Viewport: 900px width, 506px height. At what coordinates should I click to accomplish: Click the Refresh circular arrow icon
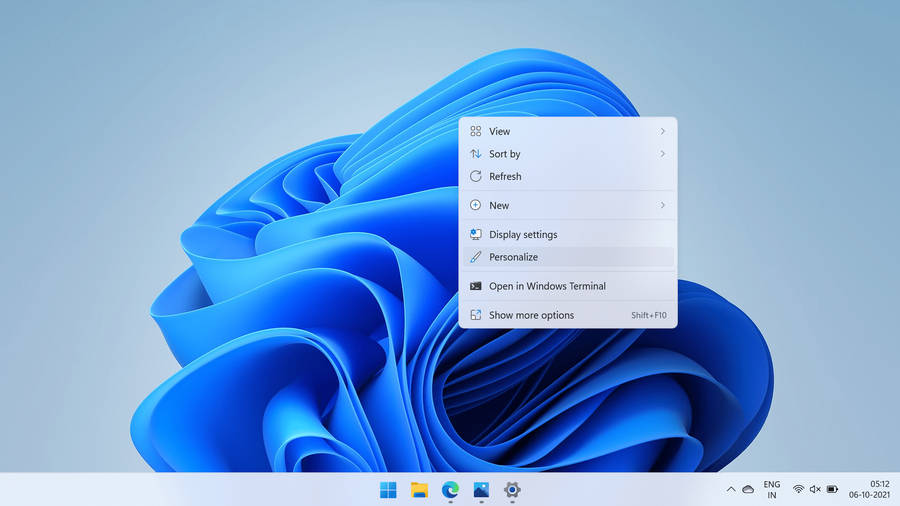(476, 176)
